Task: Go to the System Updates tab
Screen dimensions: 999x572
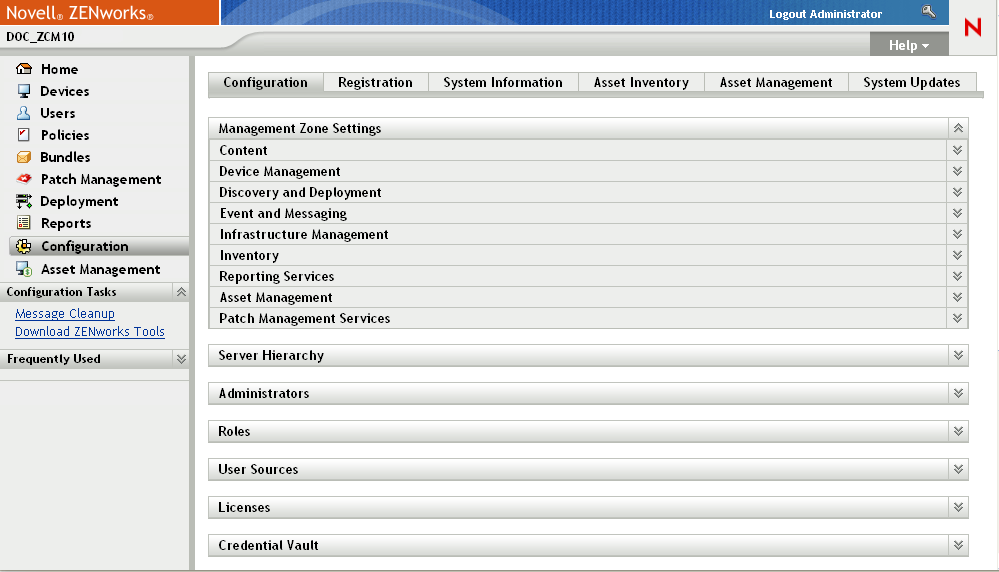Action: (912, 82)
